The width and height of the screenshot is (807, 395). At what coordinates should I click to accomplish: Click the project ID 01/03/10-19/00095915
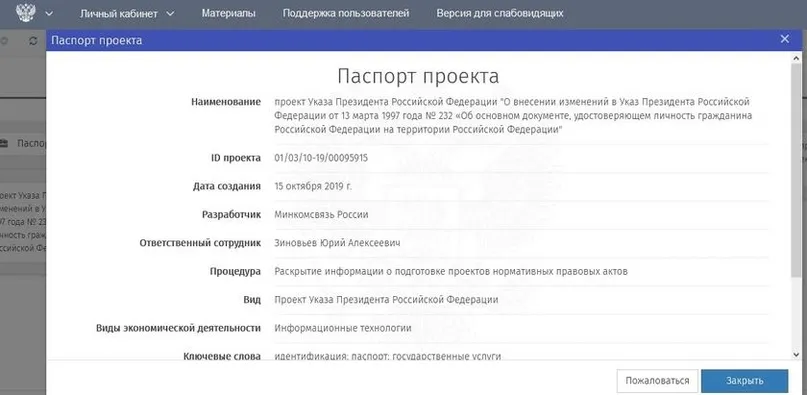321,158
